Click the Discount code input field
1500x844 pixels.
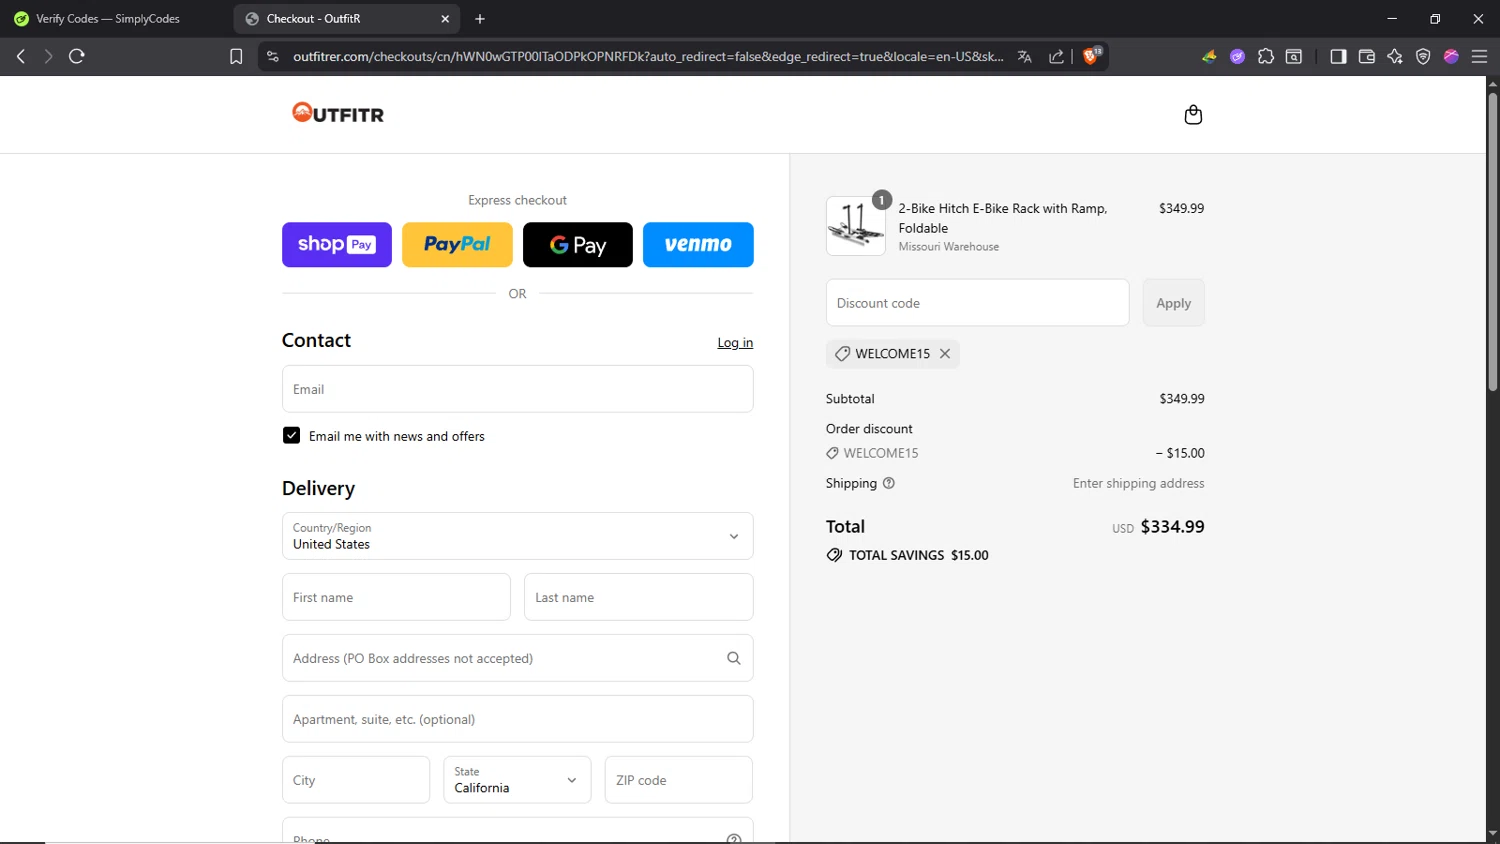tap(978, 303)
